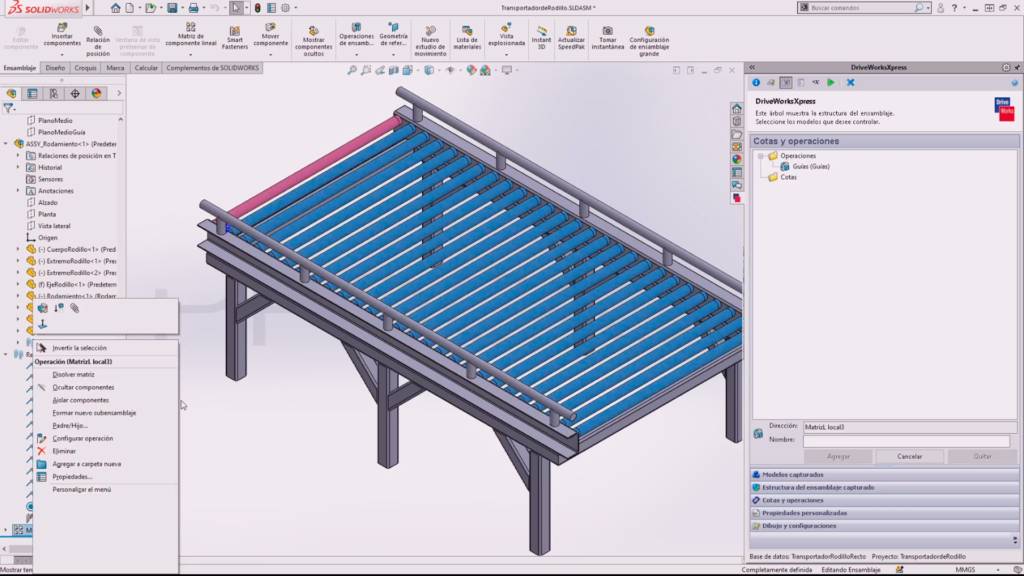Open Operaciones de ensamblaje tool
1024x576 pixels.
[356, 35]
